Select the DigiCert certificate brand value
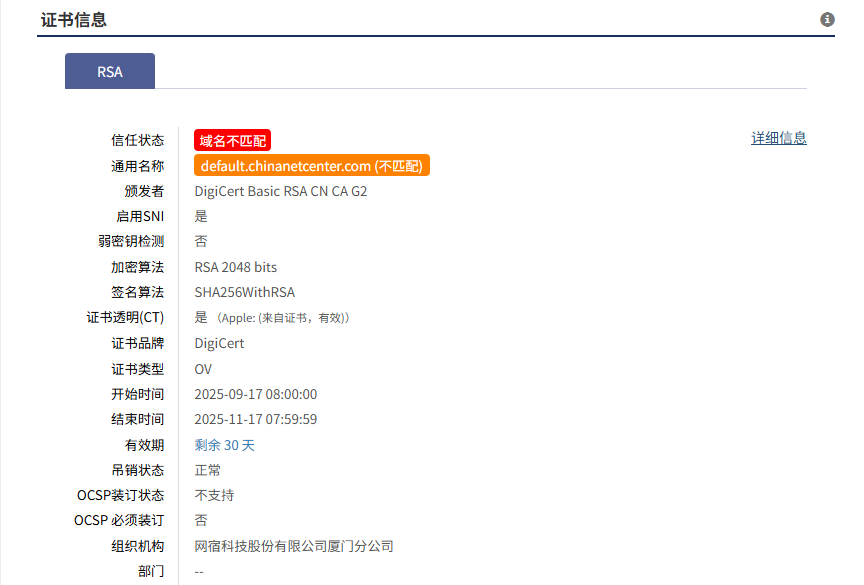This screenshot has height=585, width=864. pos(218,342)
